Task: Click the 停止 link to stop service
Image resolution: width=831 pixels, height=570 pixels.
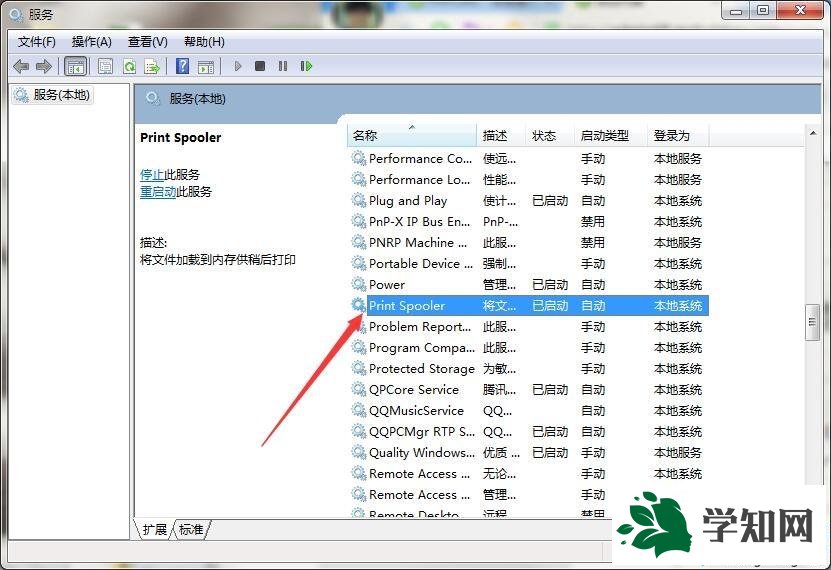Action: click(152, 175)
